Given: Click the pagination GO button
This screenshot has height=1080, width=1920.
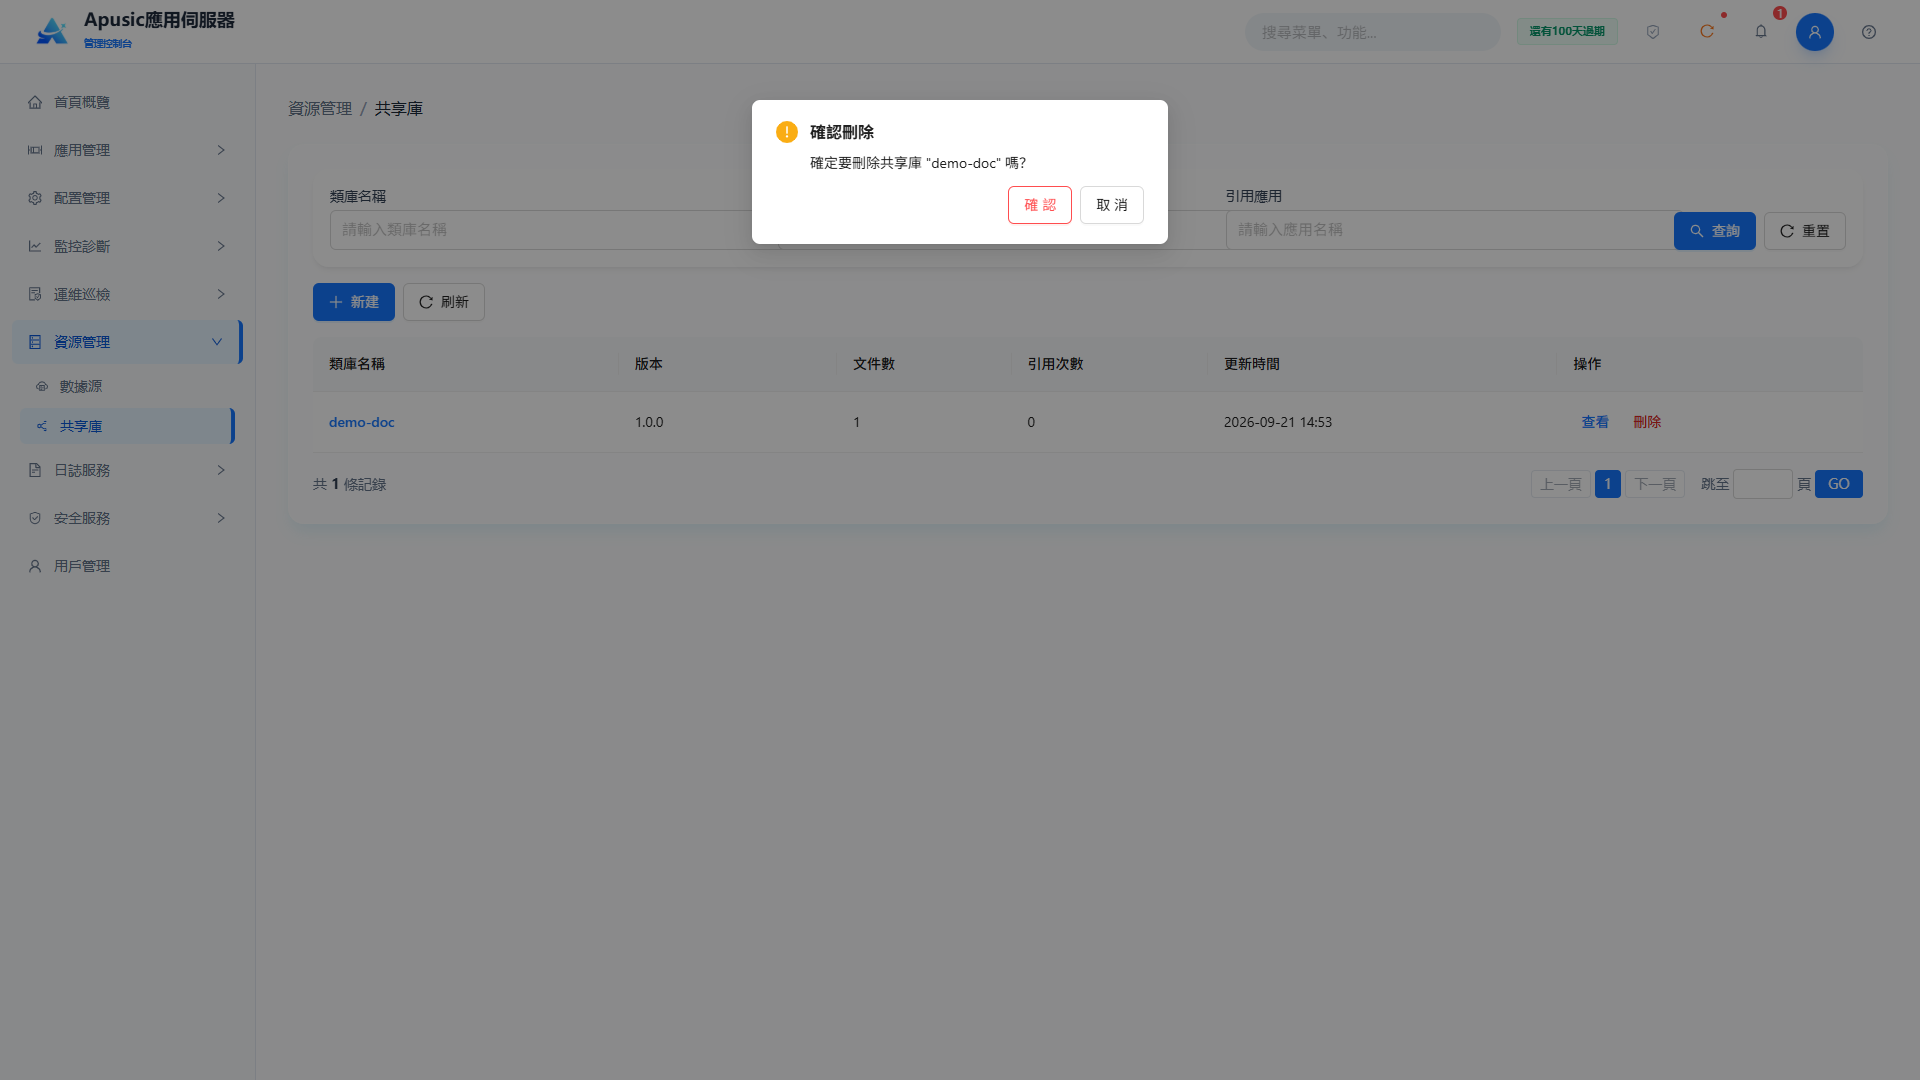Looking at the screenshot, I should pyautogui.click(x=1839, y=484).
